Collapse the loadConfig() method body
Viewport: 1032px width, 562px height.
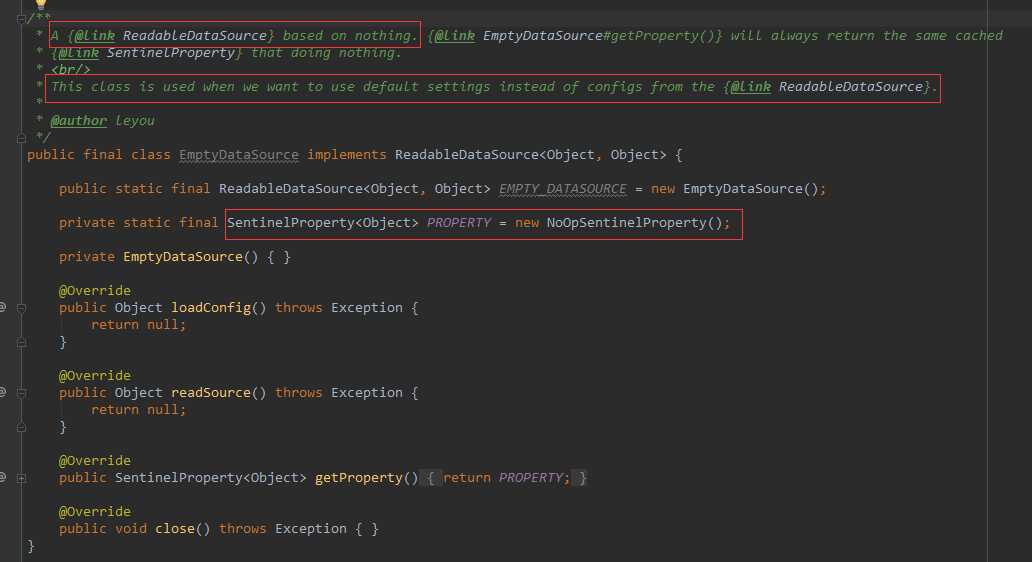[x=21, y=308]
